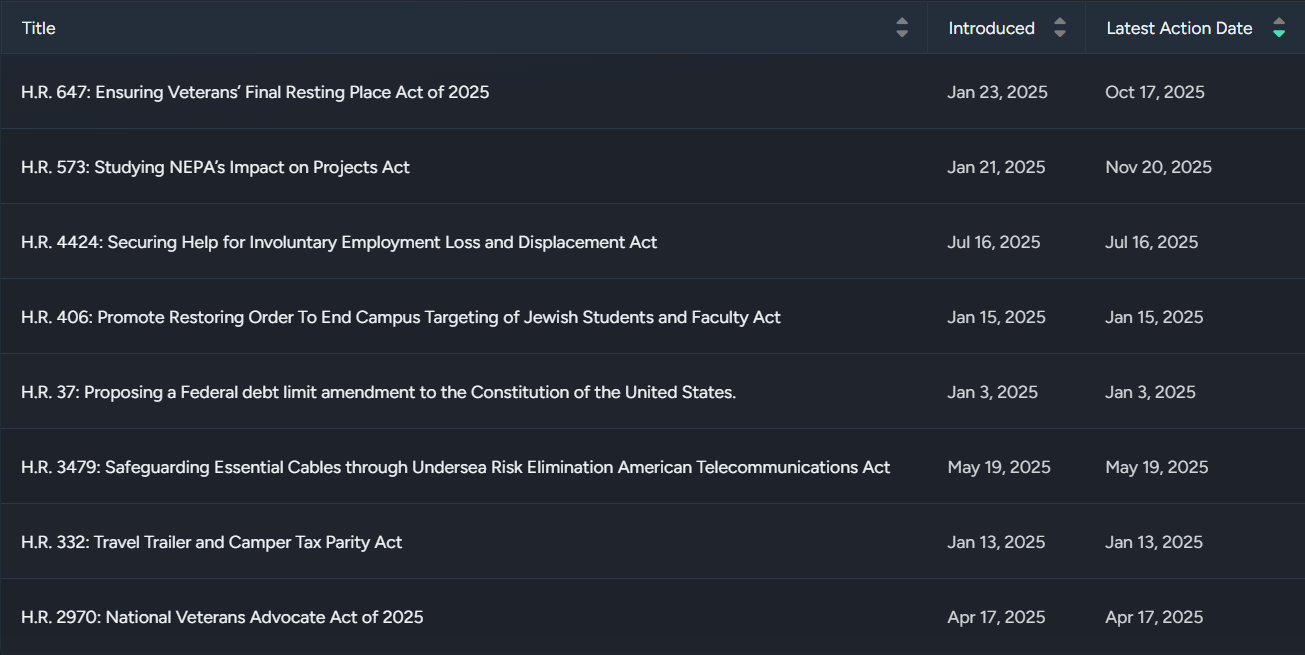
Task: Select the Jan 21, 2025 introduced date cell
Action: pos(996,167)
